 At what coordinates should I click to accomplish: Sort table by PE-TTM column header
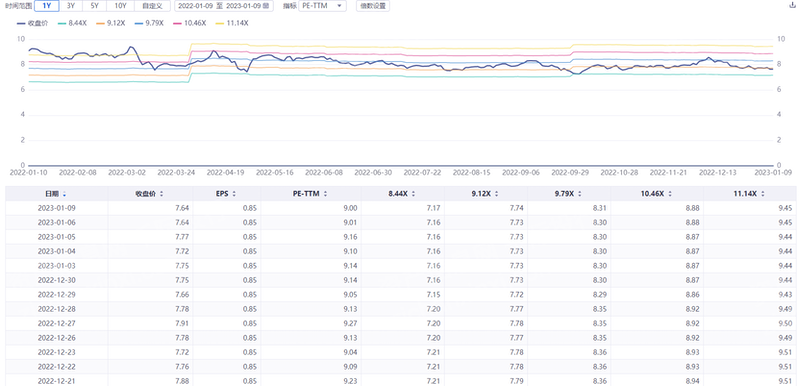pos(310,194)
